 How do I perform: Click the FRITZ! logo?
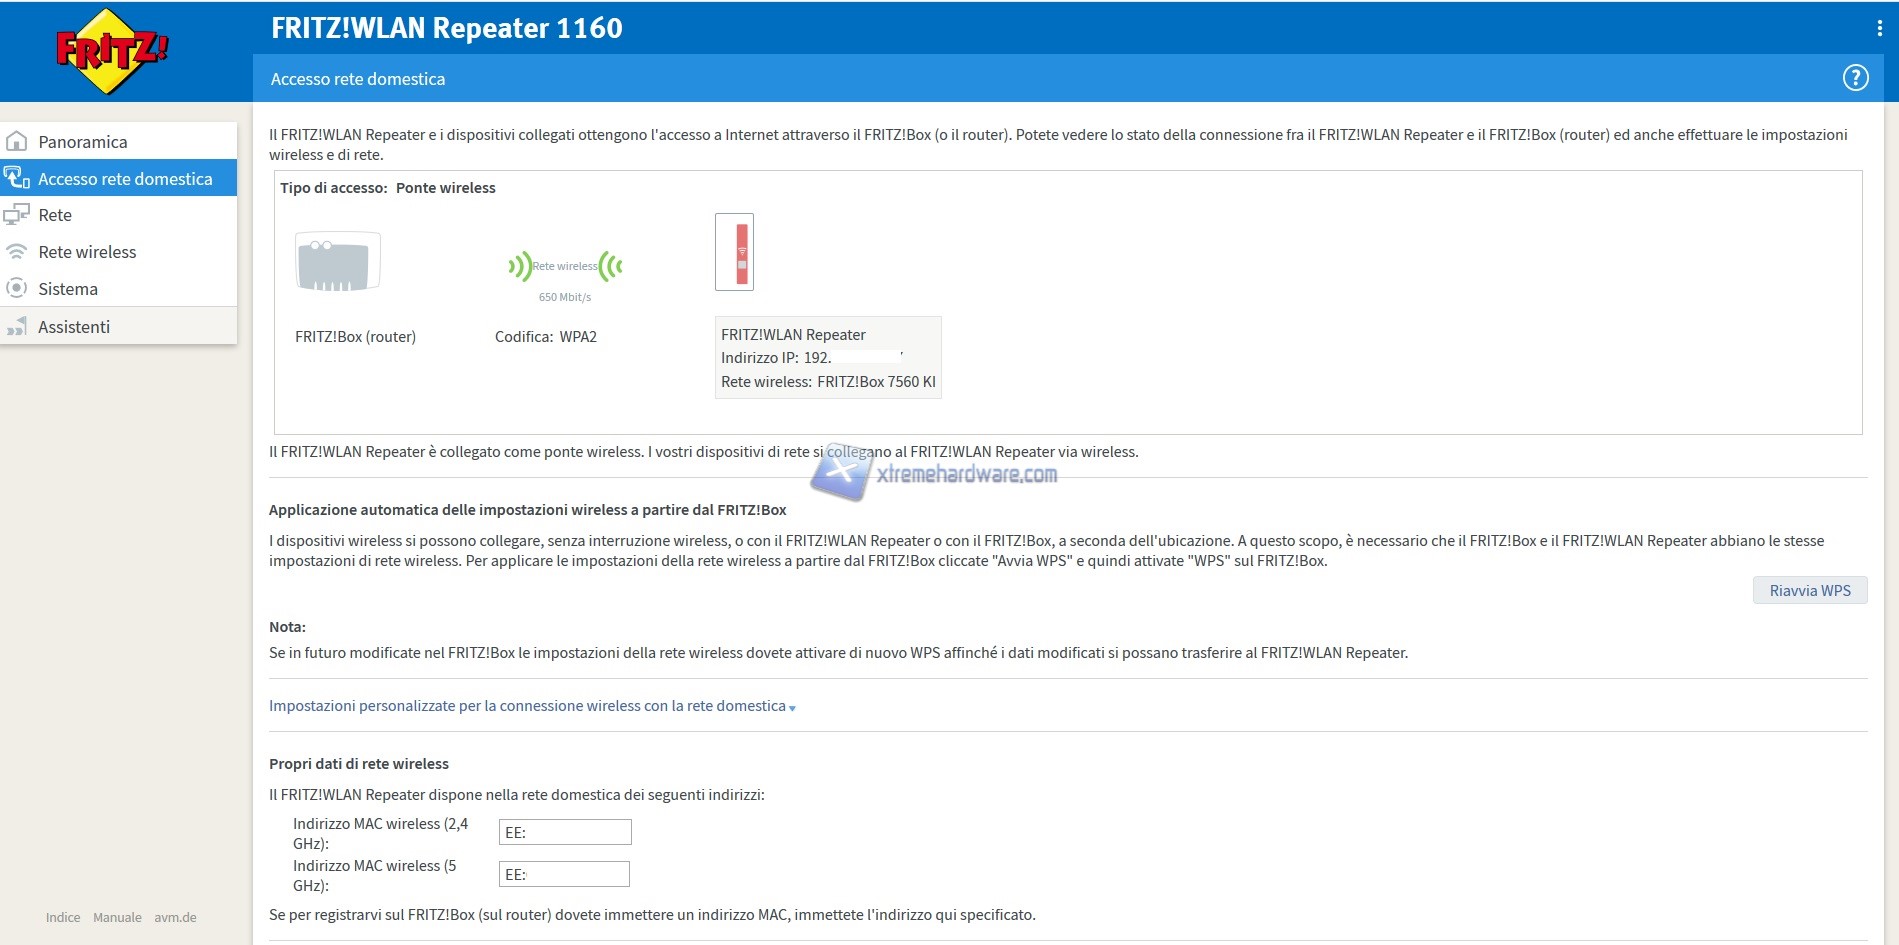pyautogui.click(x=111, y=51)
